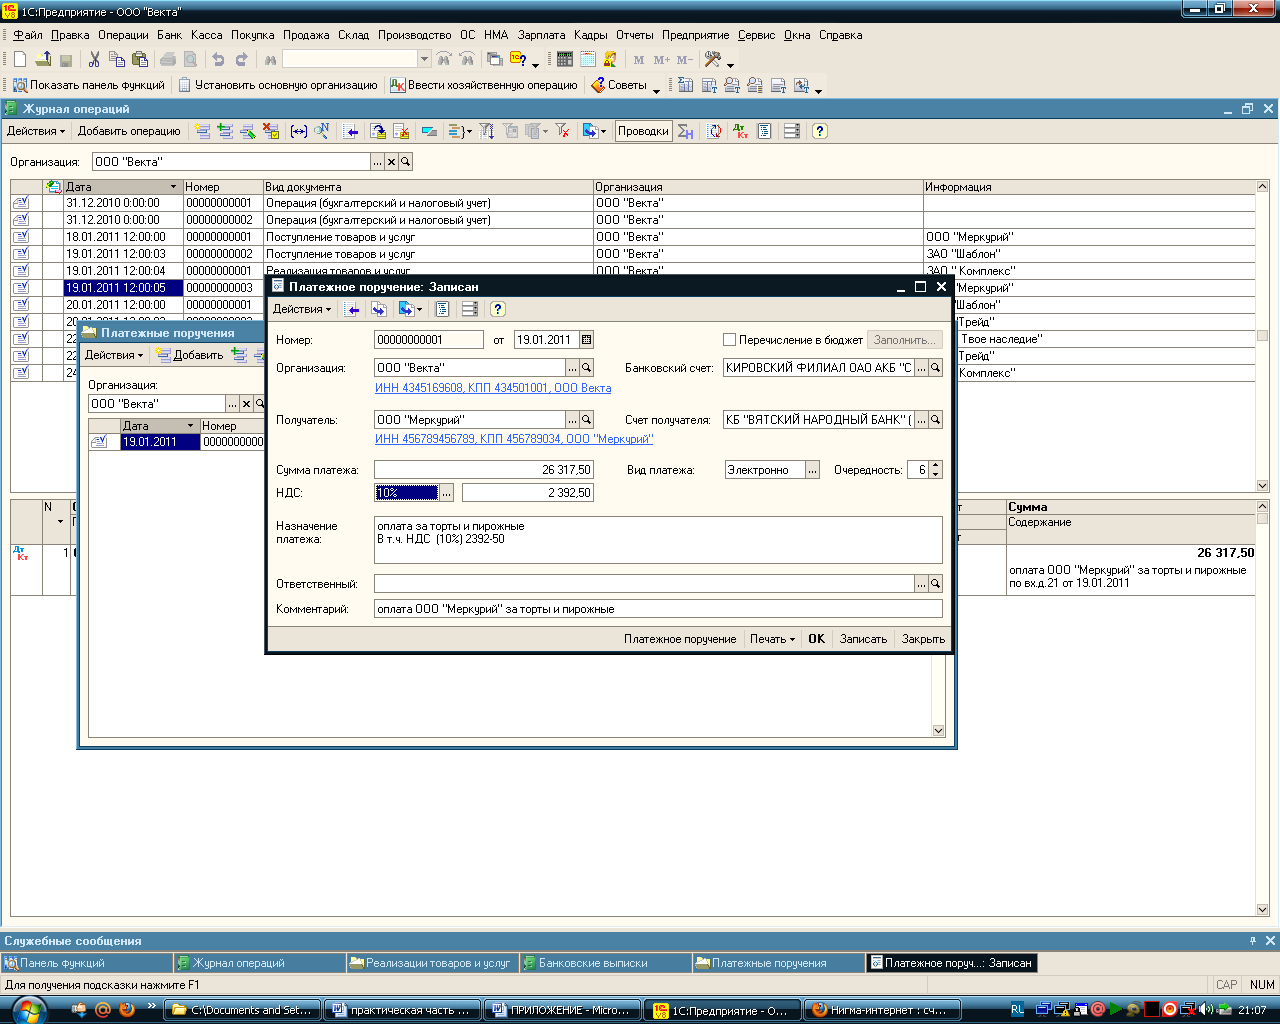Click the mark for deletion icon in the journal toolbar
This screenshot has width=1280, height=1024.
[271, 131]
